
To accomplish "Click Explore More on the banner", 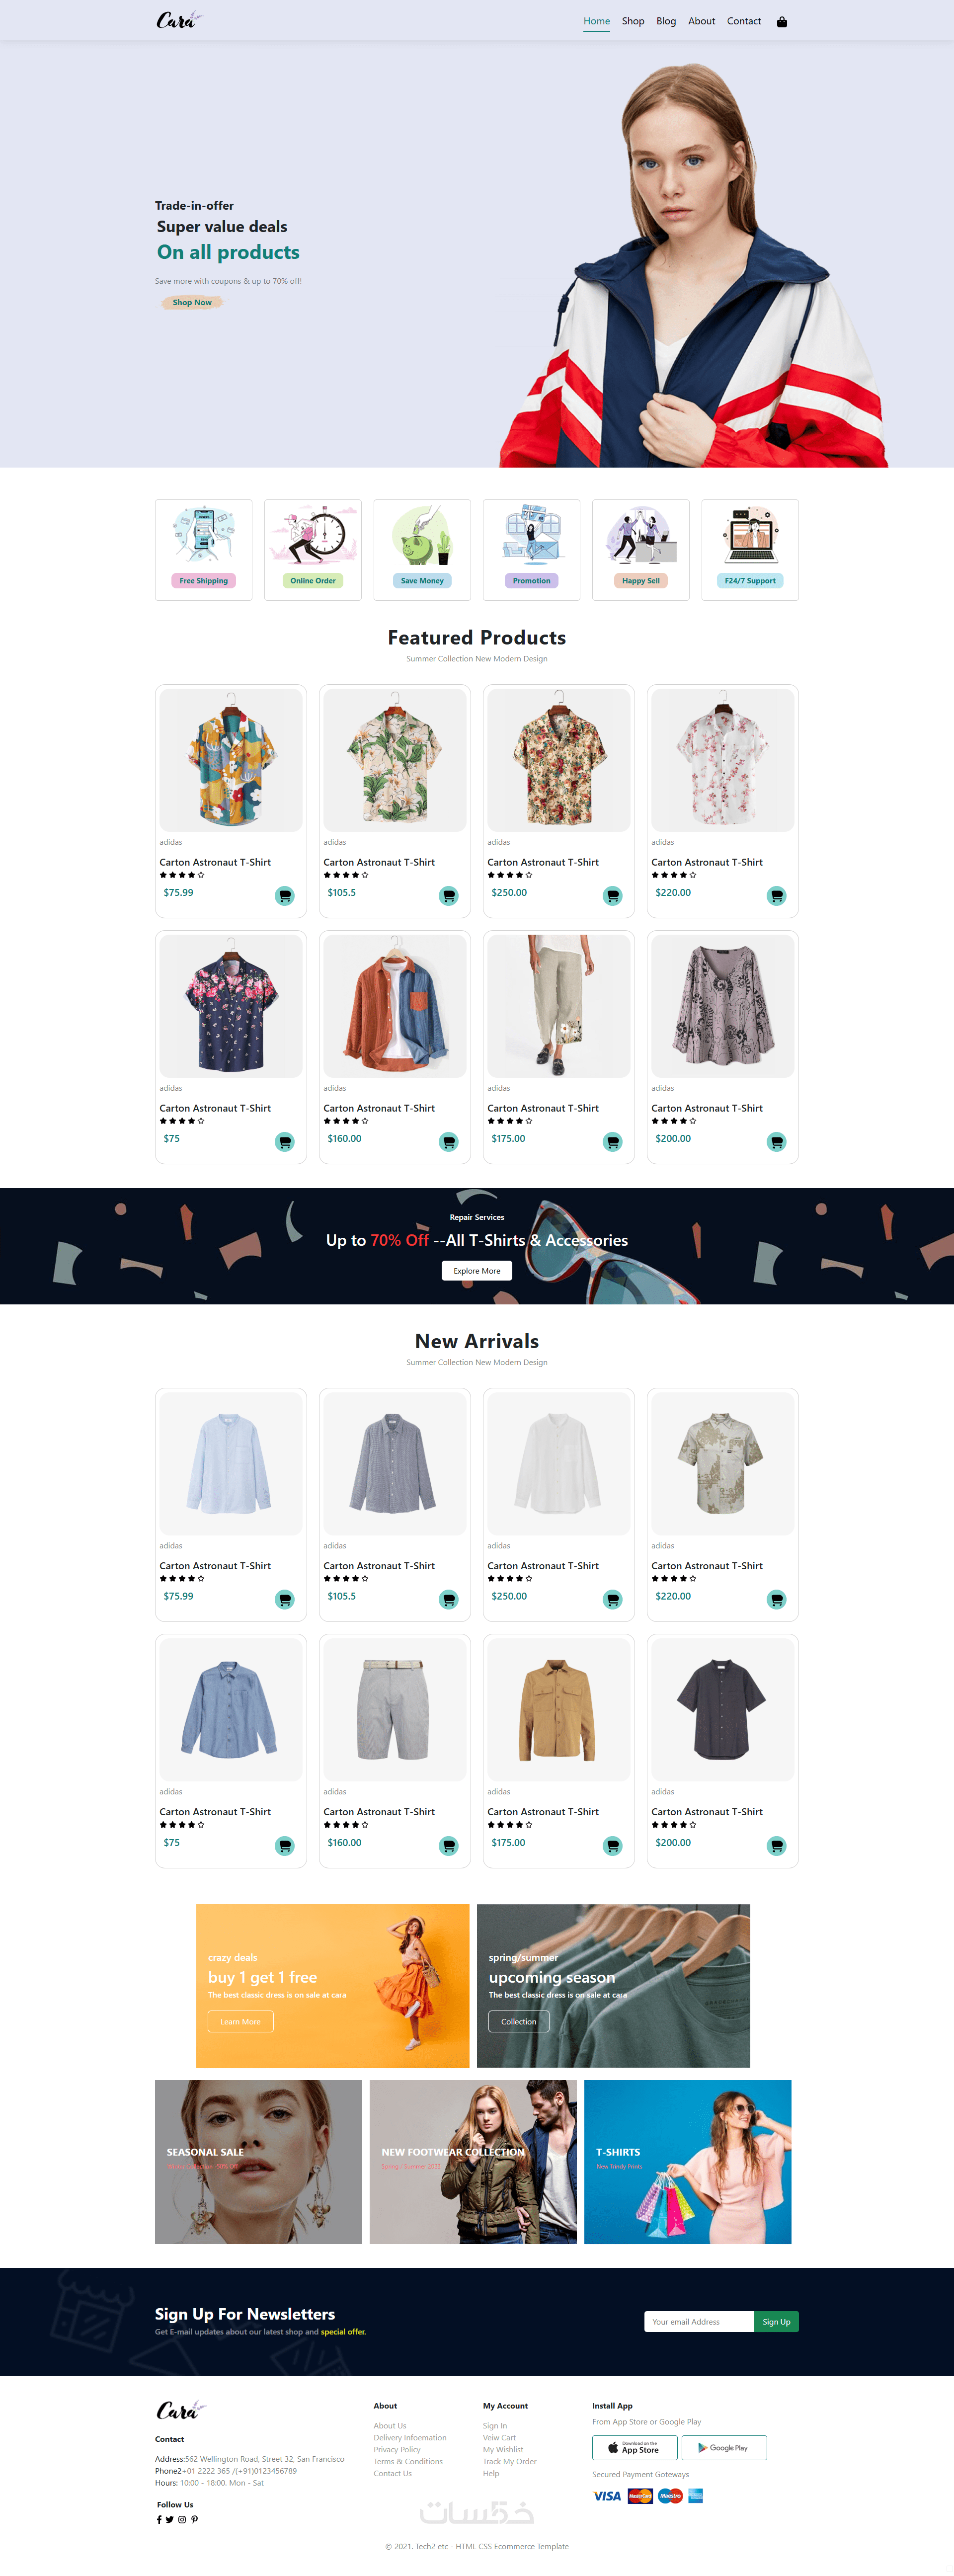I will [x=477, y=1271].
